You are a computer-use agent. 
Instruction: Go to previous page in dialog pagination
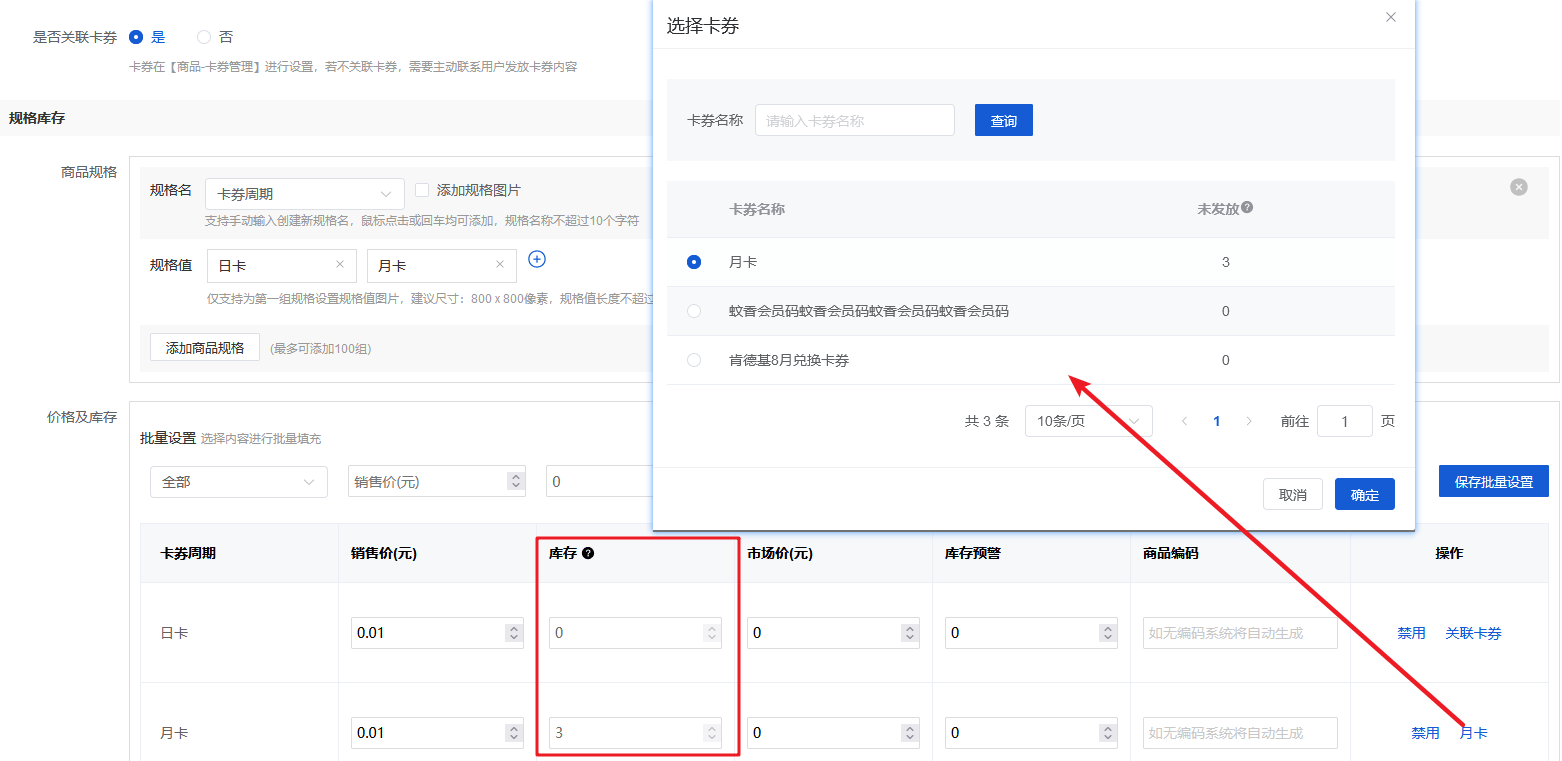point(1185,421)
